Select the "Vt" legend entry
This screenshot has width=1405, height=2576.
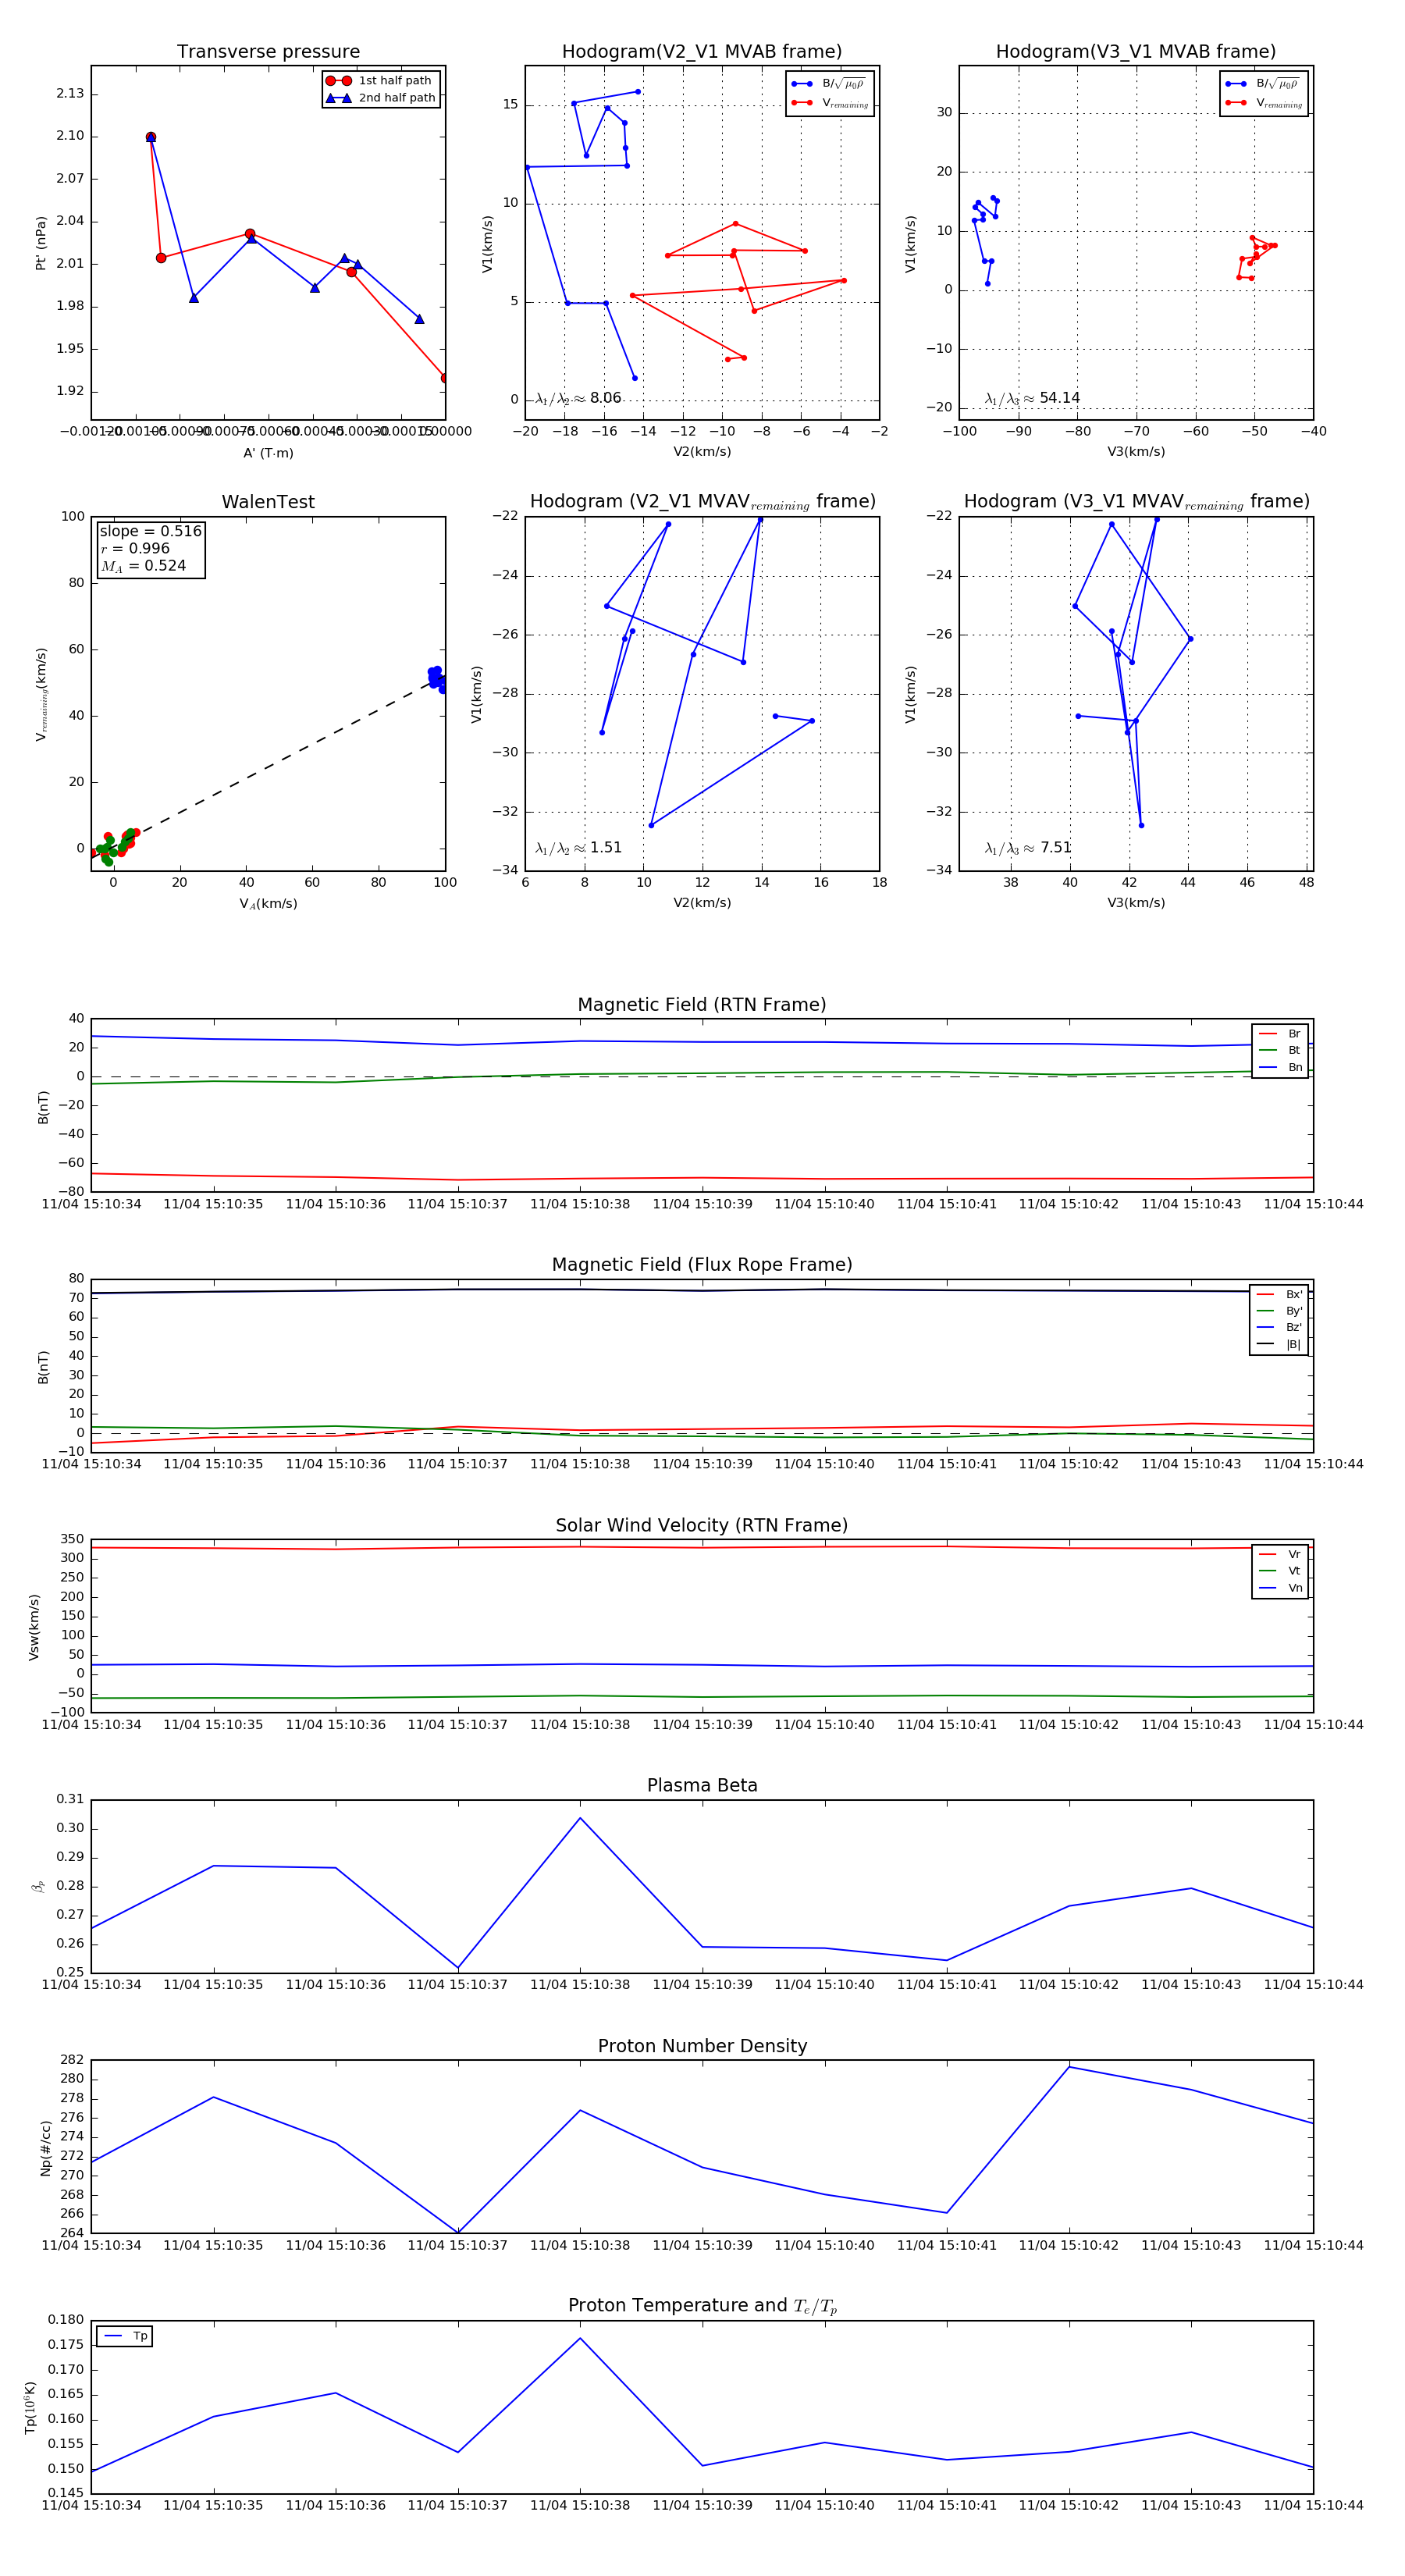pyautogui.click(x=1280, y=1571)
